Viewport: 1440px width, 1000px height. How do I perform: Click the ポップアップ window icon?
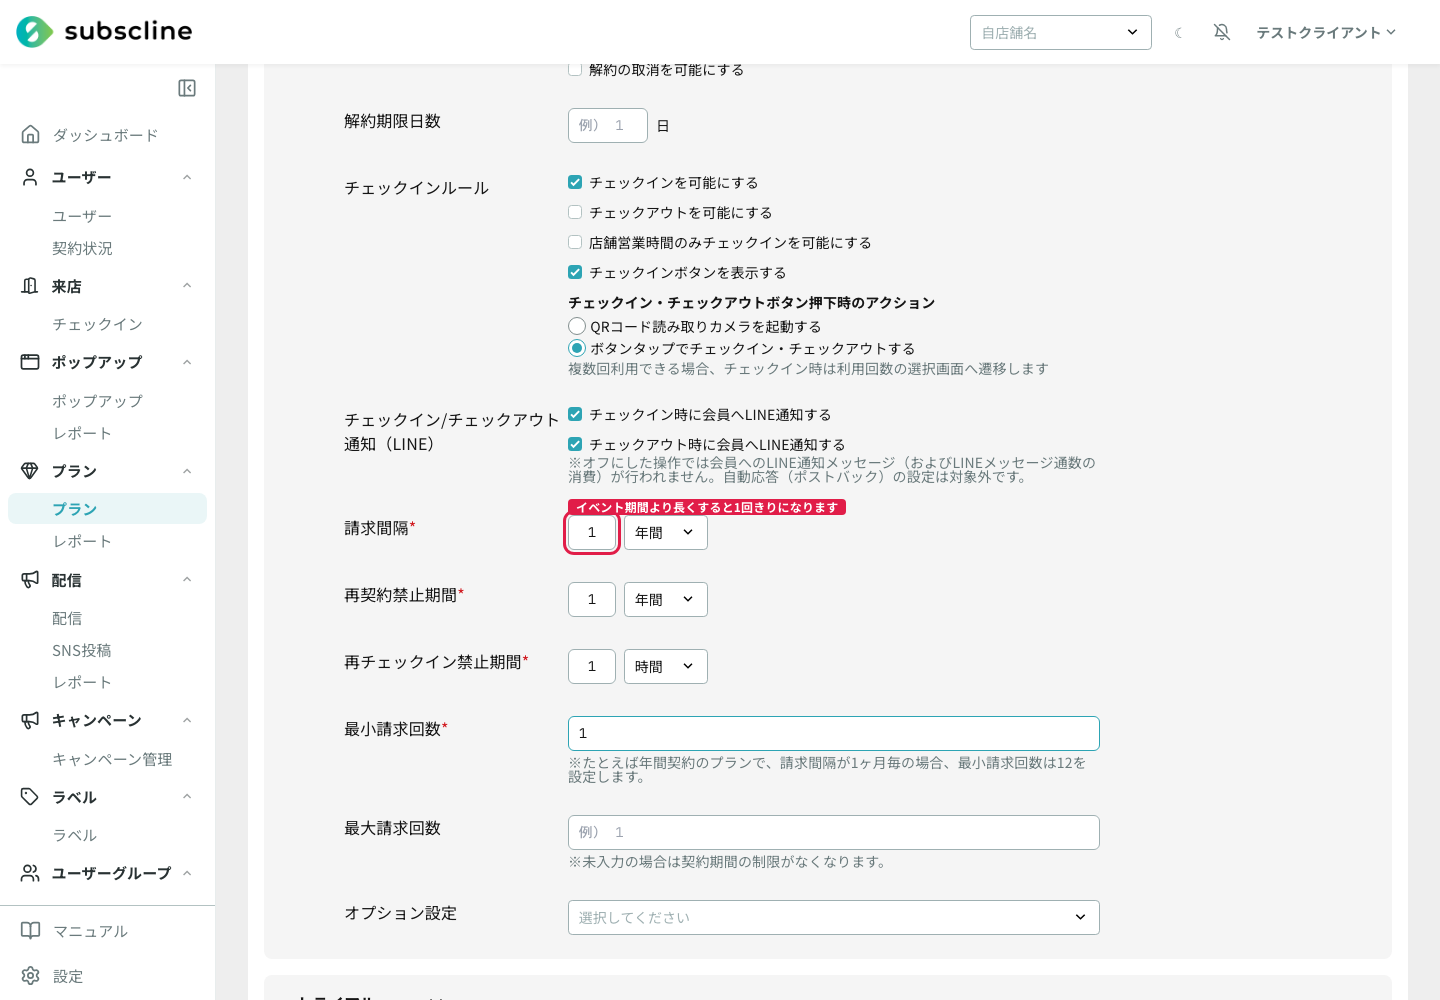click(x=31, y=362)
